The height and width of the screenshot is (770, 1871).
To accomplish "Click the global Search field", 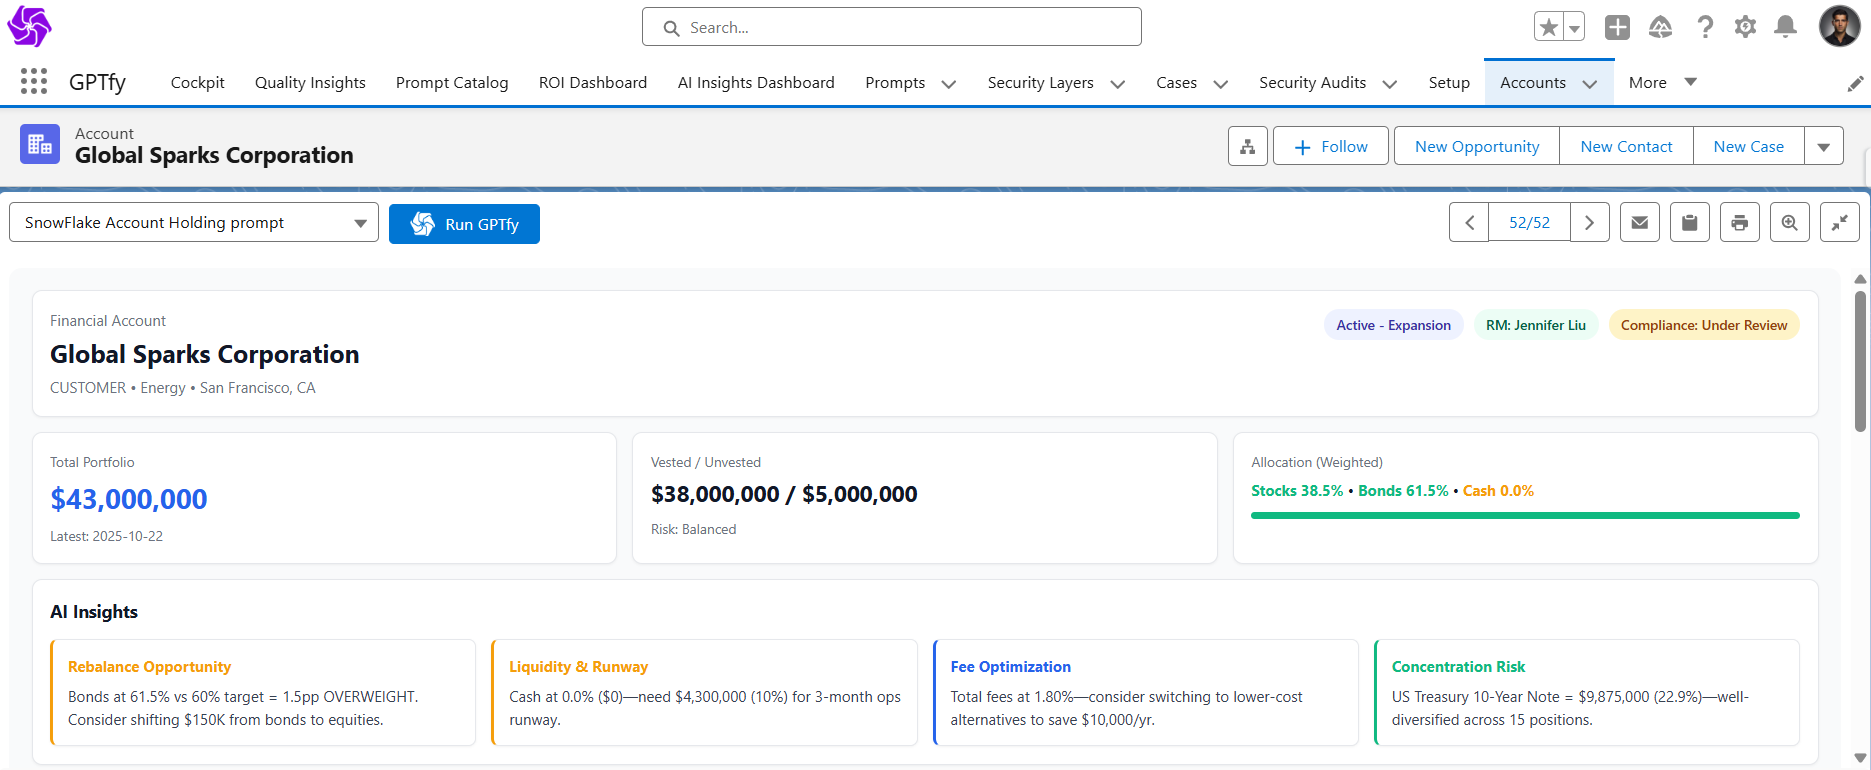I will 891,28.
